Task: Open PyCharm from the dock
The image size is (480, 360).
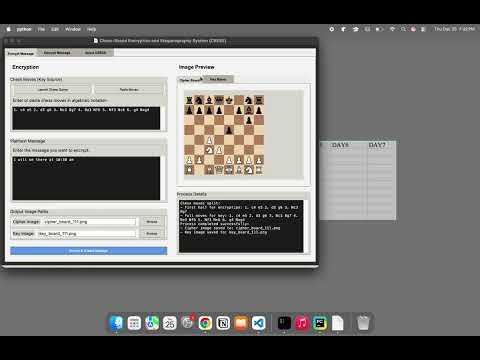Action: pos(320,323)
